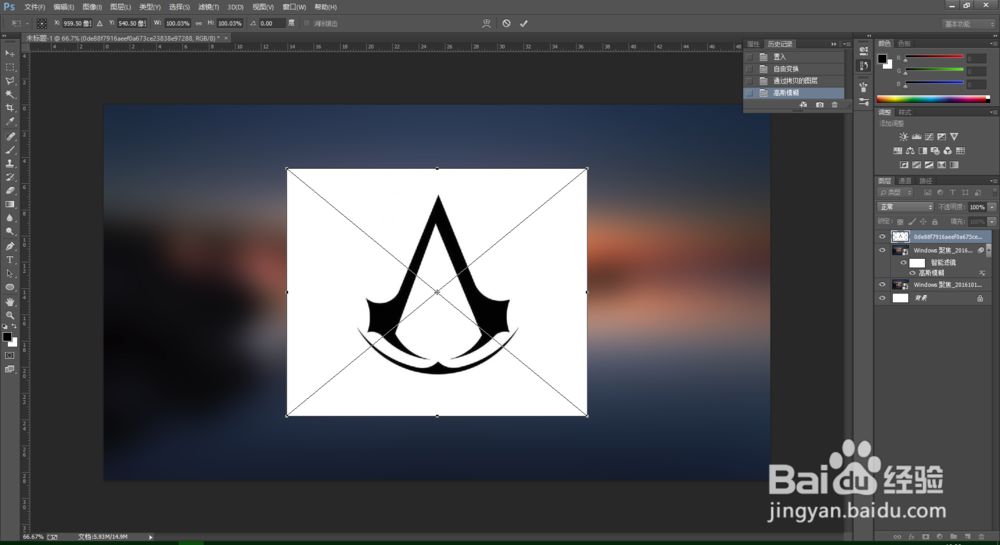Open the layer filter 类型 dropdown
The image size is (1000, 545).
pyautogui.click(x=896, y=193)
